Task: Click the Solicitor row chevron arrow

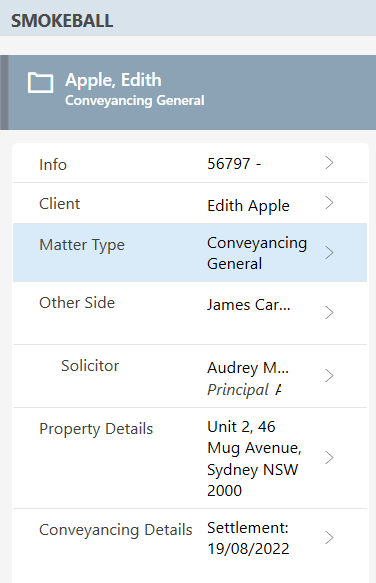Action: pos(329,376)
